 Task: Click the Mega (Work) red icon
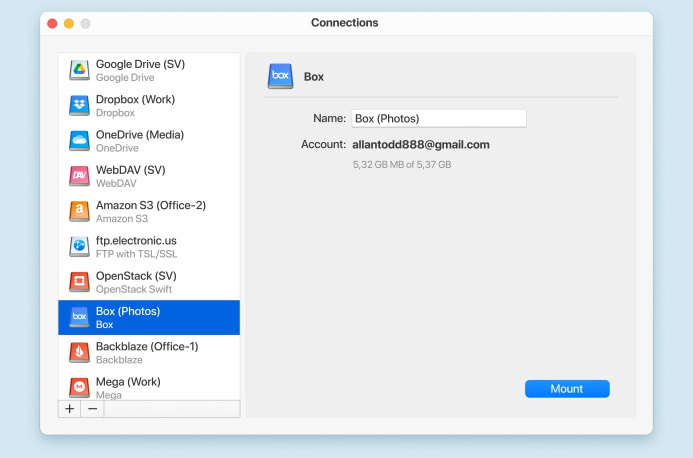(x=80, y=388)
